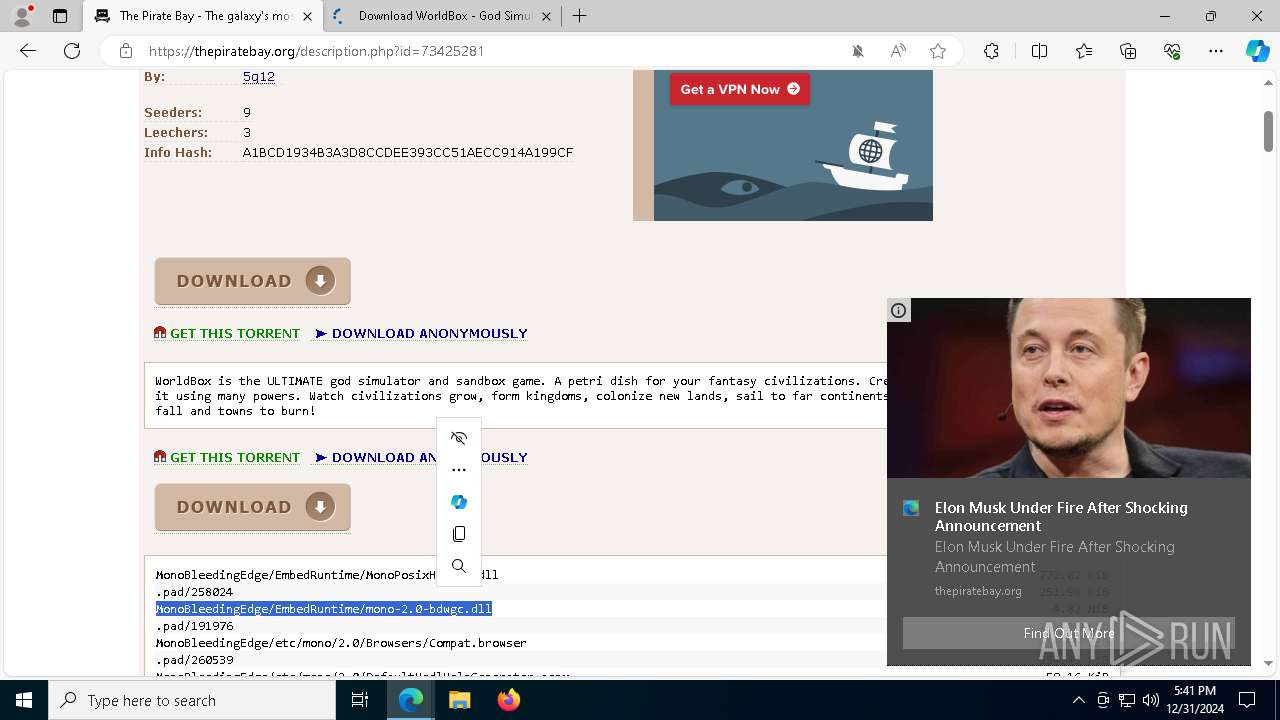Viewport: 1280px width, 720px height.
Task: Click the Info Hash value text
Action: coord(408,152)
